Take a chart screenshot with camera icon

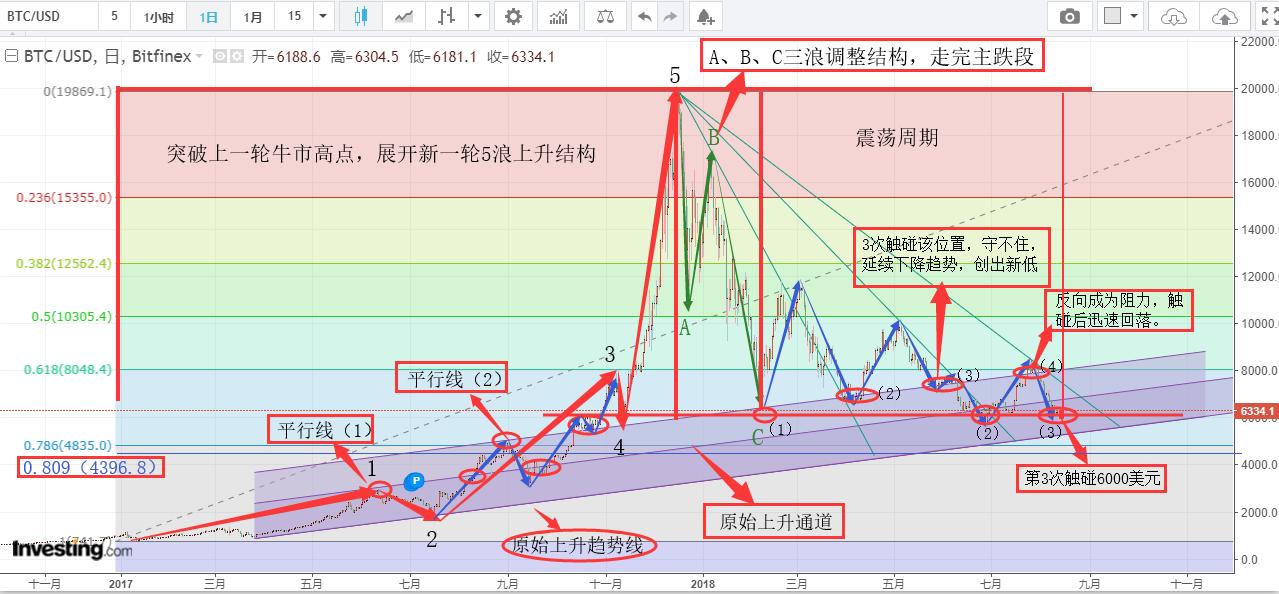coord(1070,16)
